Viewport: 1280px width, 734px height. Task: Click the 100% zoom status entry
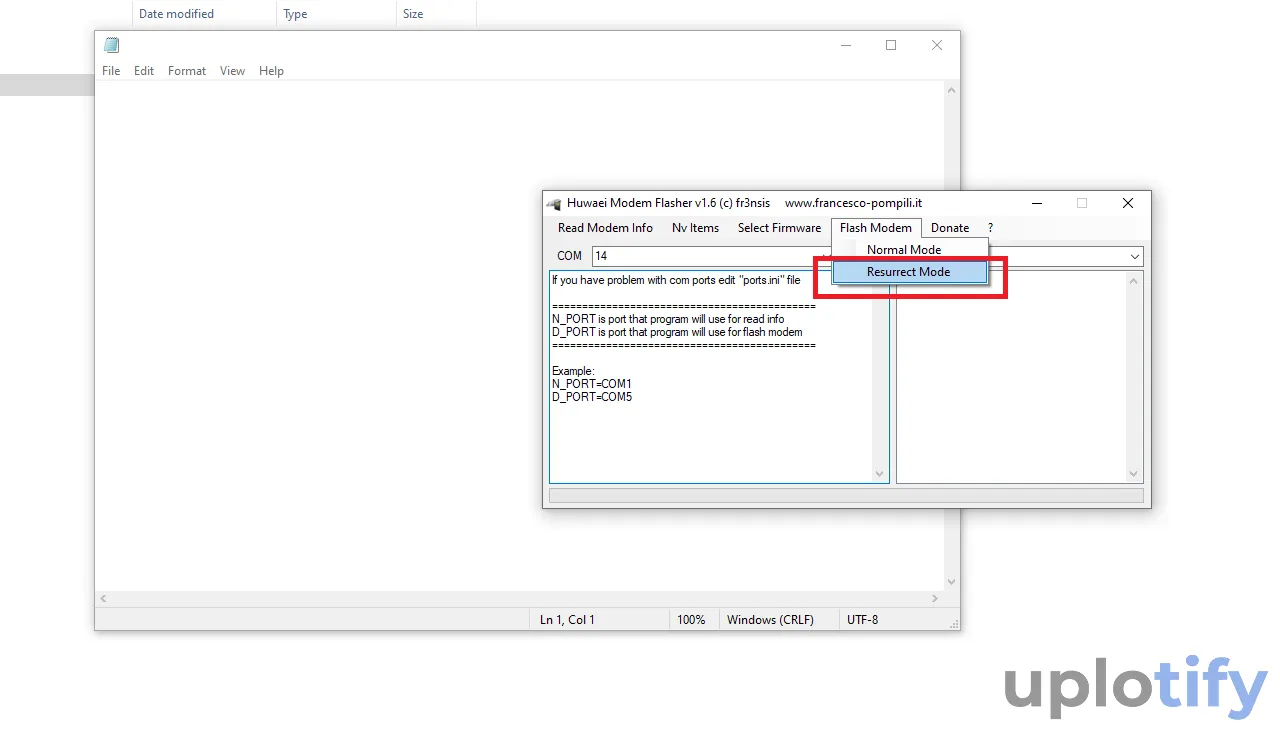tap(691, 620)
